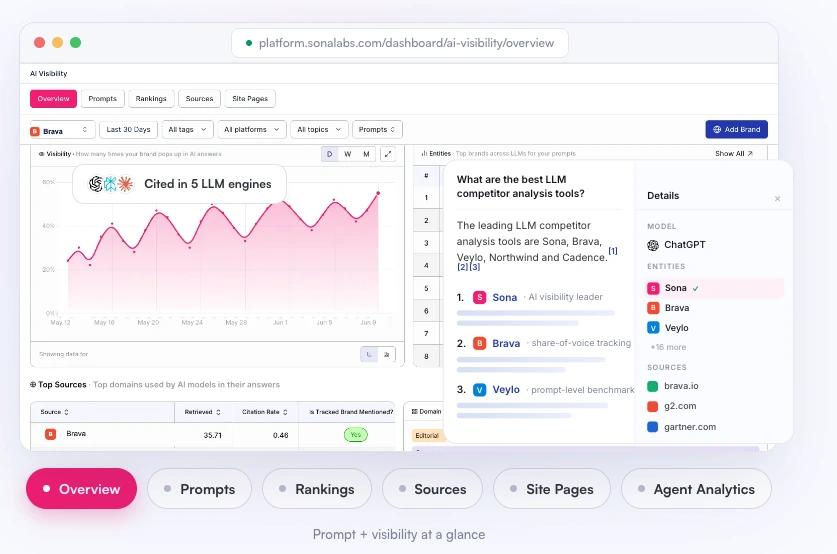Click the large Rankings pill below screenshot
This screenshot has height=554, width=837.
[317, 489]
